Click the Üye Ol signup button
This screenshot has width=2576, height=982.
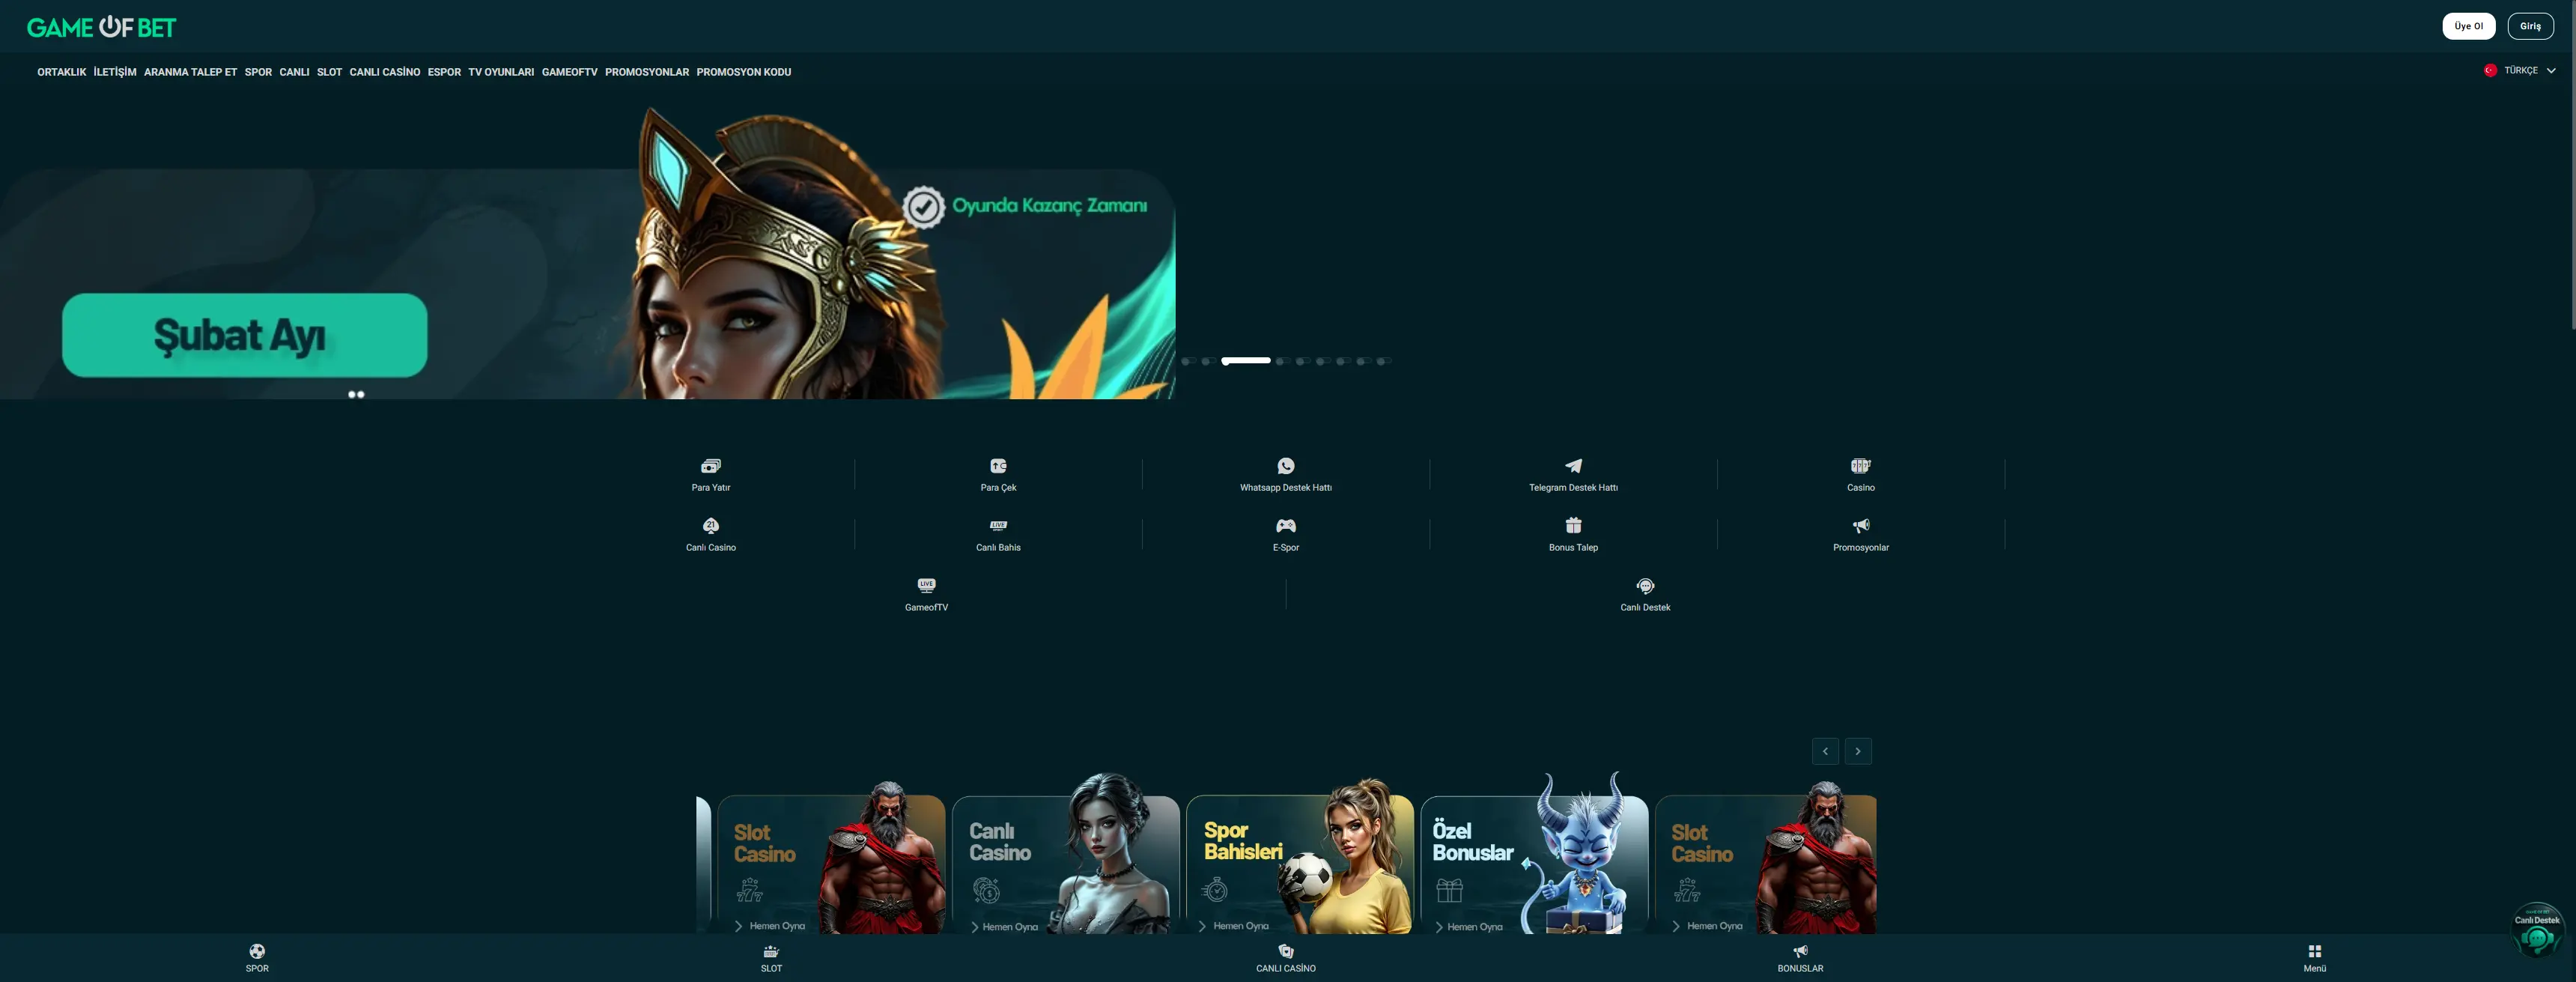pyautogui.click(x=2468, y=25)
